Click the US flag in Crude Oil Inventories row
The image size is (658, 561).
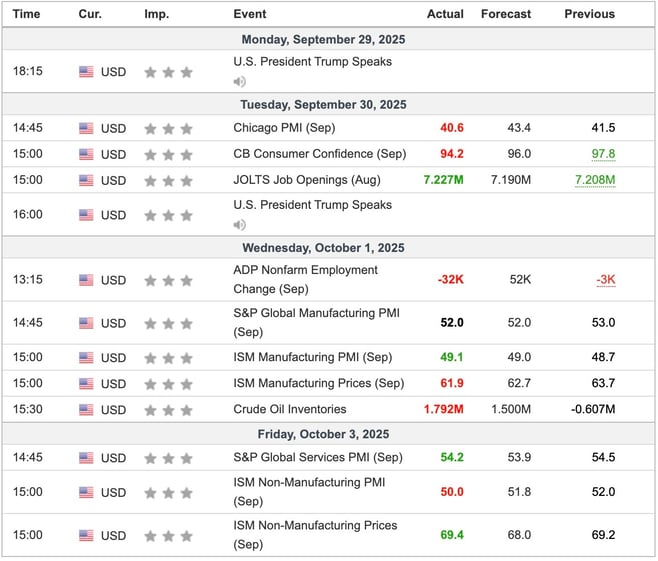pos(86,410)
